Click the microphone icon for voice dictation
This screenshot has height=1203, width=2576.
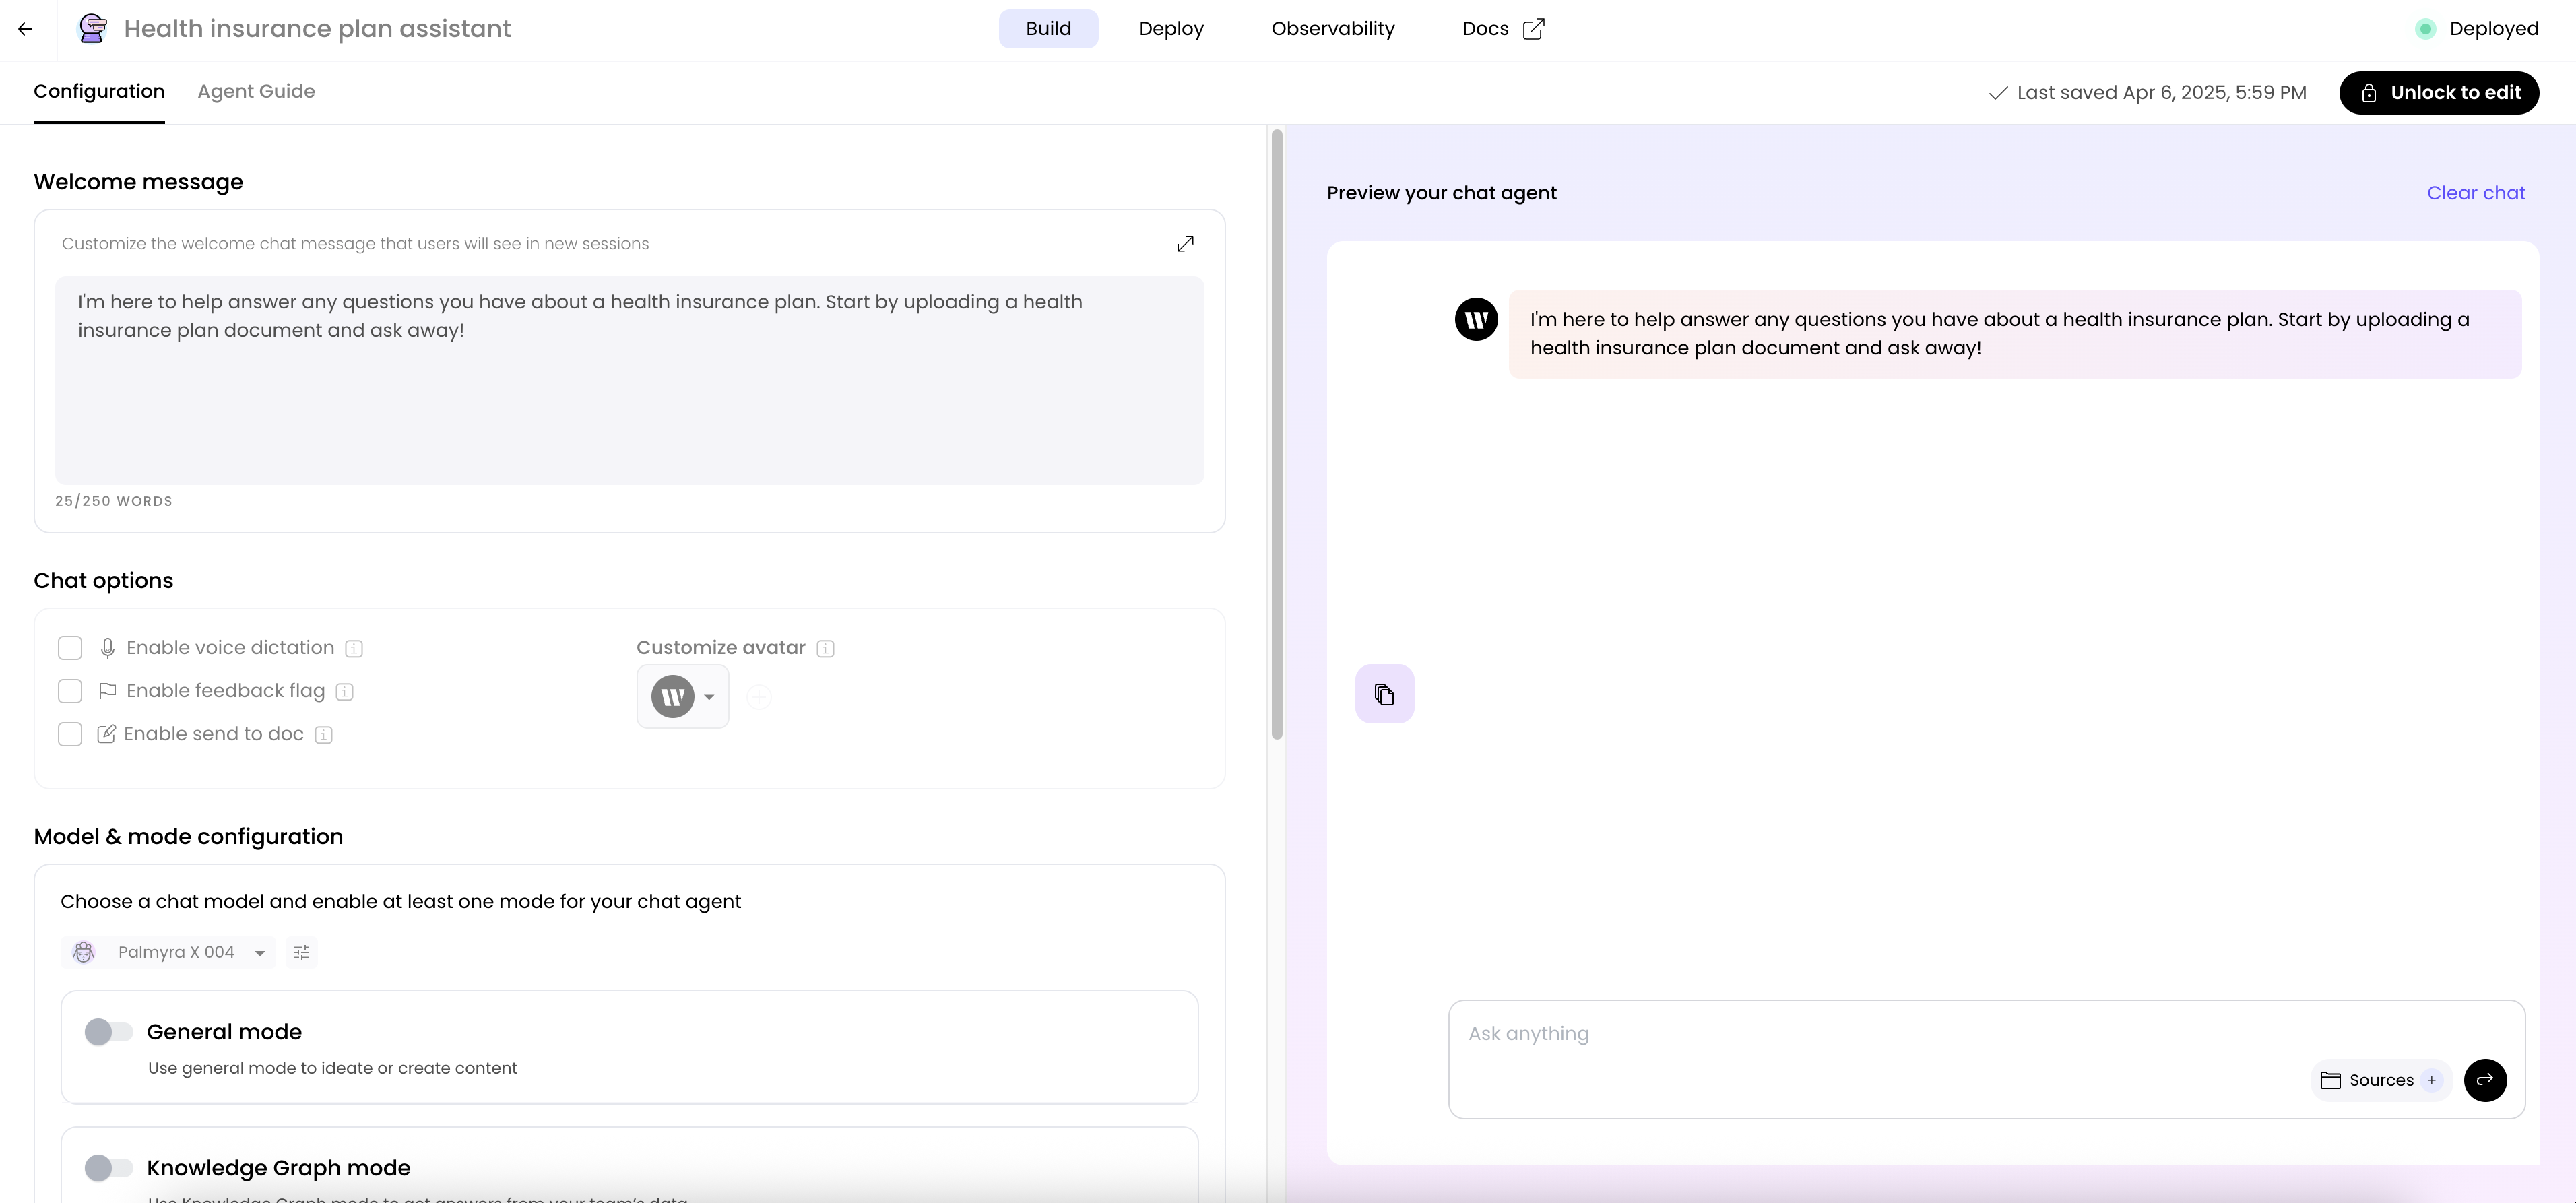[x=107, y=648]
